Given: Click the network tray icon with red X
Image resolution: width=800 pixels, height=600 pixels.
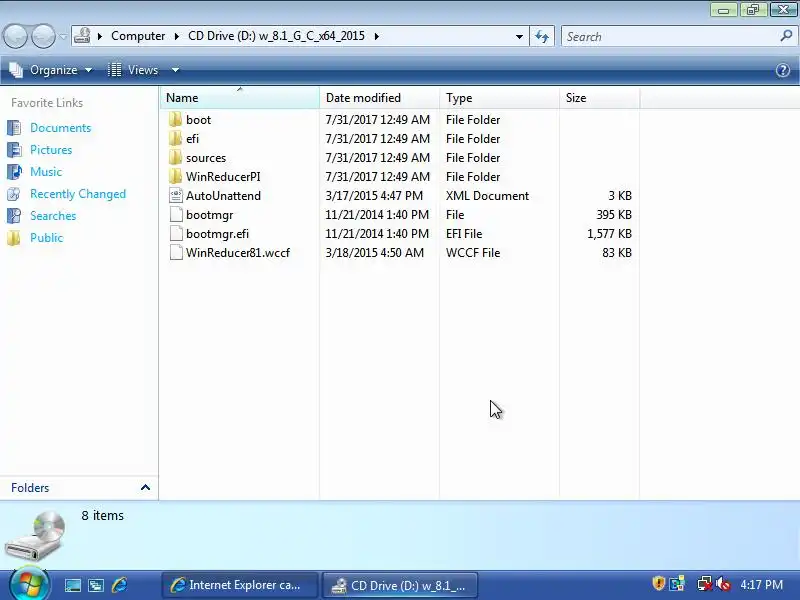Looking at the screenshot, I should [704, 584].
